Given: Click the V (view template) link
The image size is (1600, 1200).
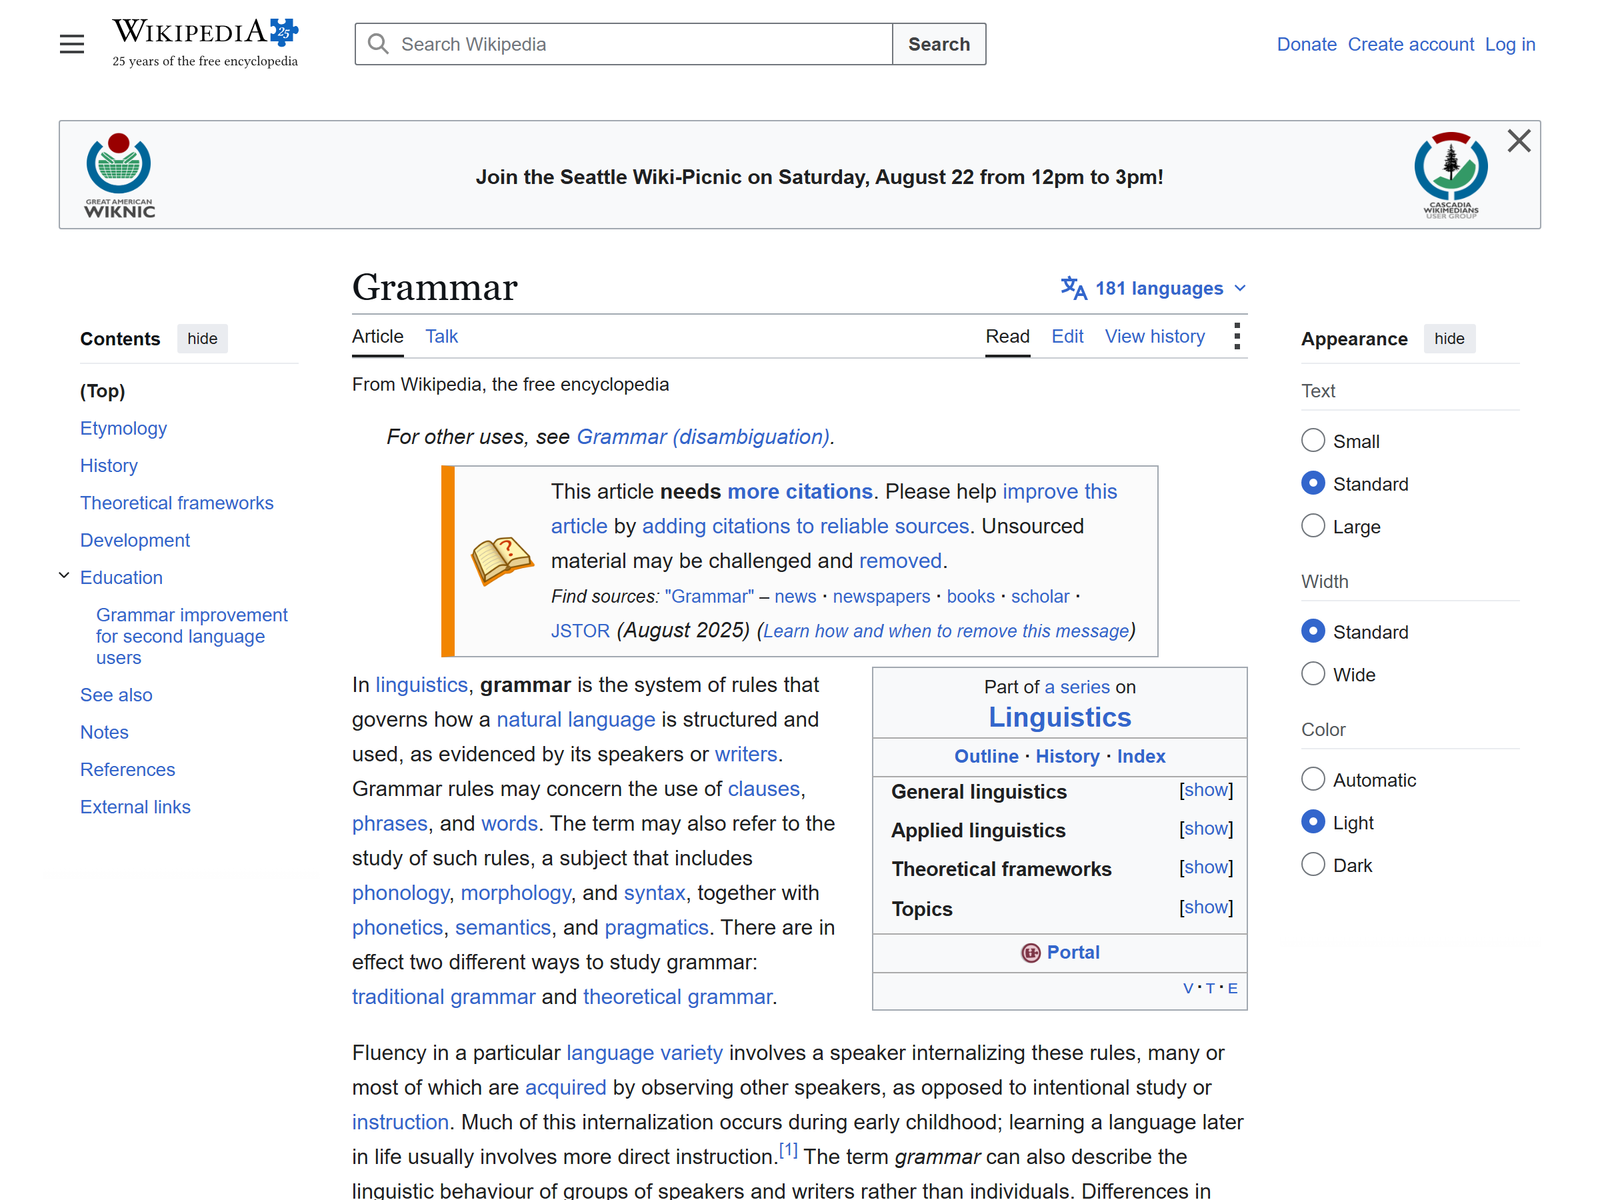Looking at the screenshot, I should pyautogui.click(x=1188, y=988).
